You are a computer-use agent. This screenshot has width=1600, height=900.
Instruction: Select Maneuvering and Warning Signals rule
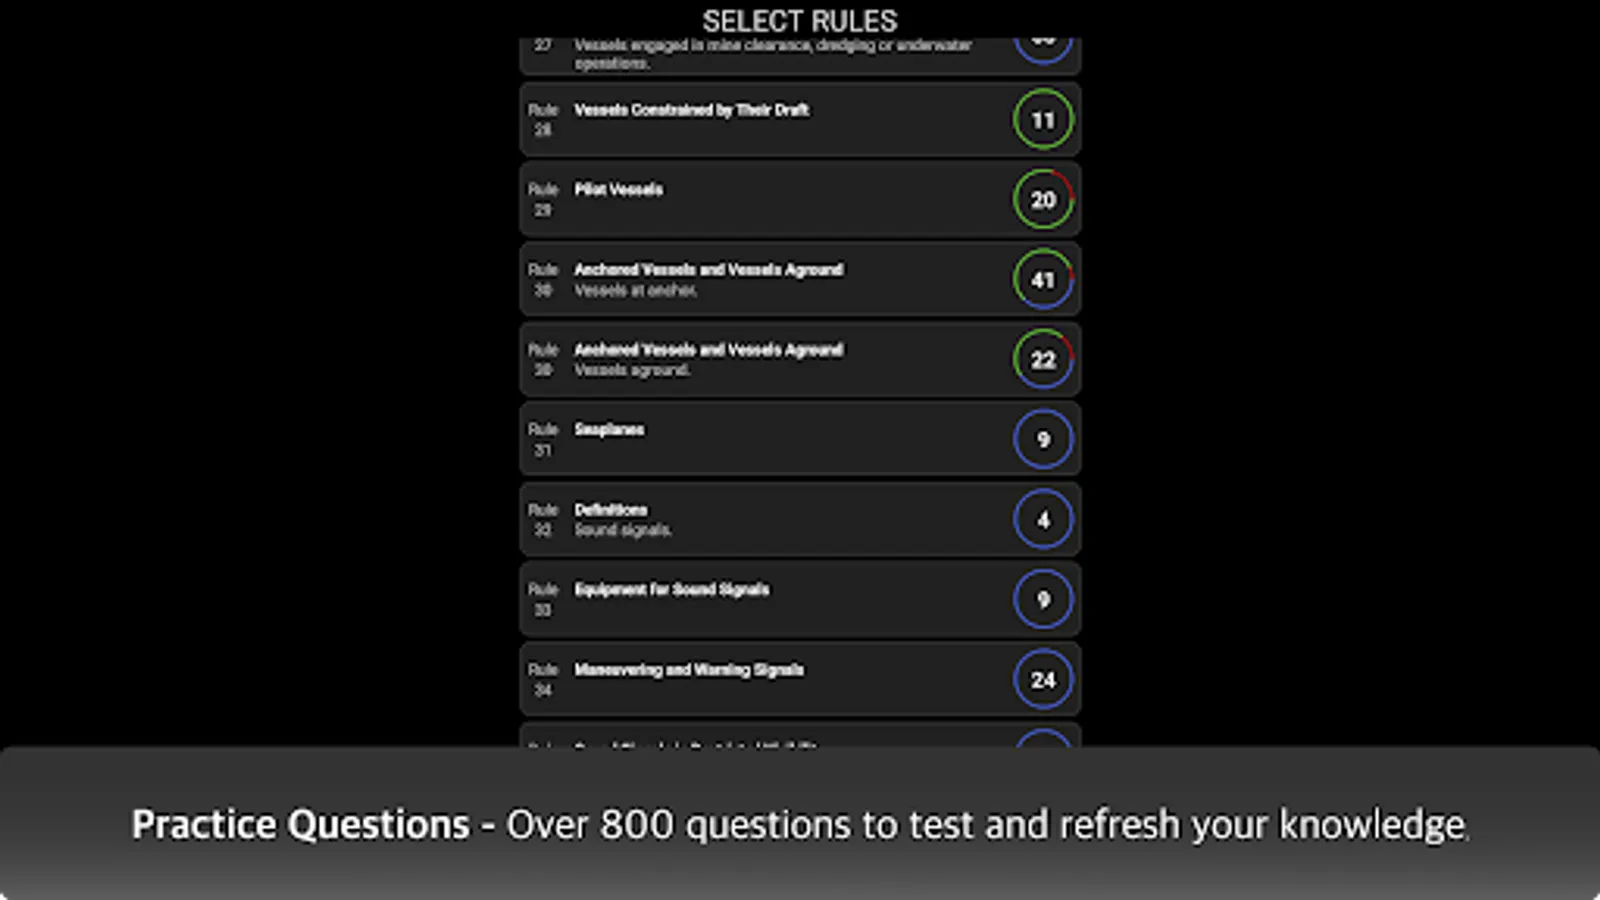click(688, 670)
